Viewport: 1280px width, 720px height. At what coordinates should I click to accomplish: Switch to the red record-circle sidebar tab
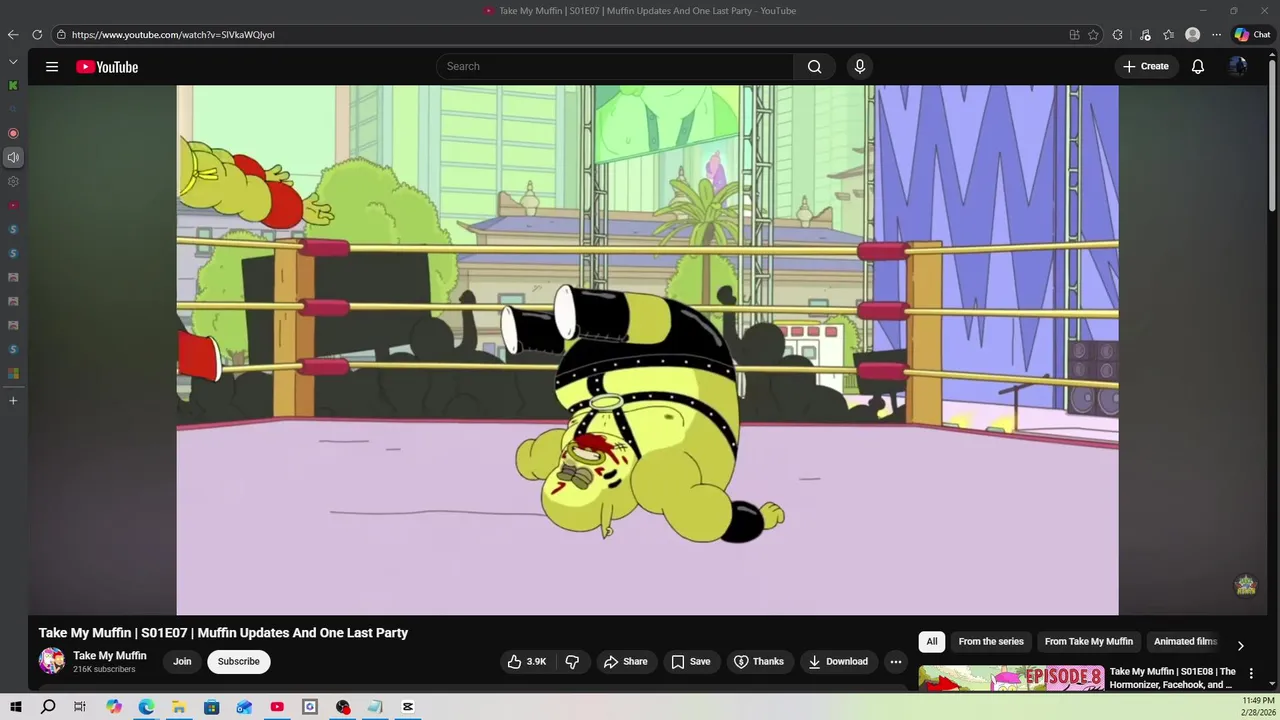click(13, 133)
